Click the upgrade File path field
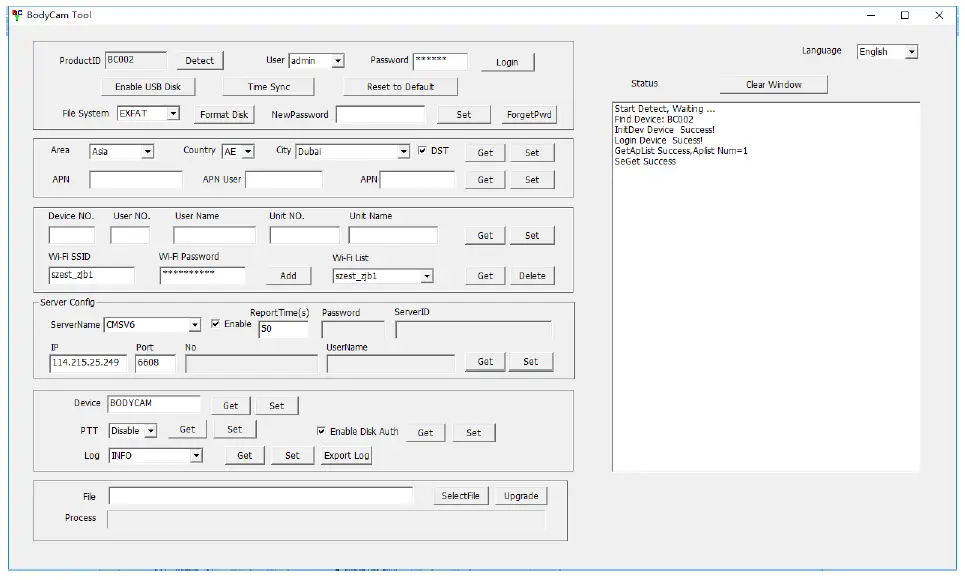The width and height of the screenshot is (965, 580). [261, 496]
